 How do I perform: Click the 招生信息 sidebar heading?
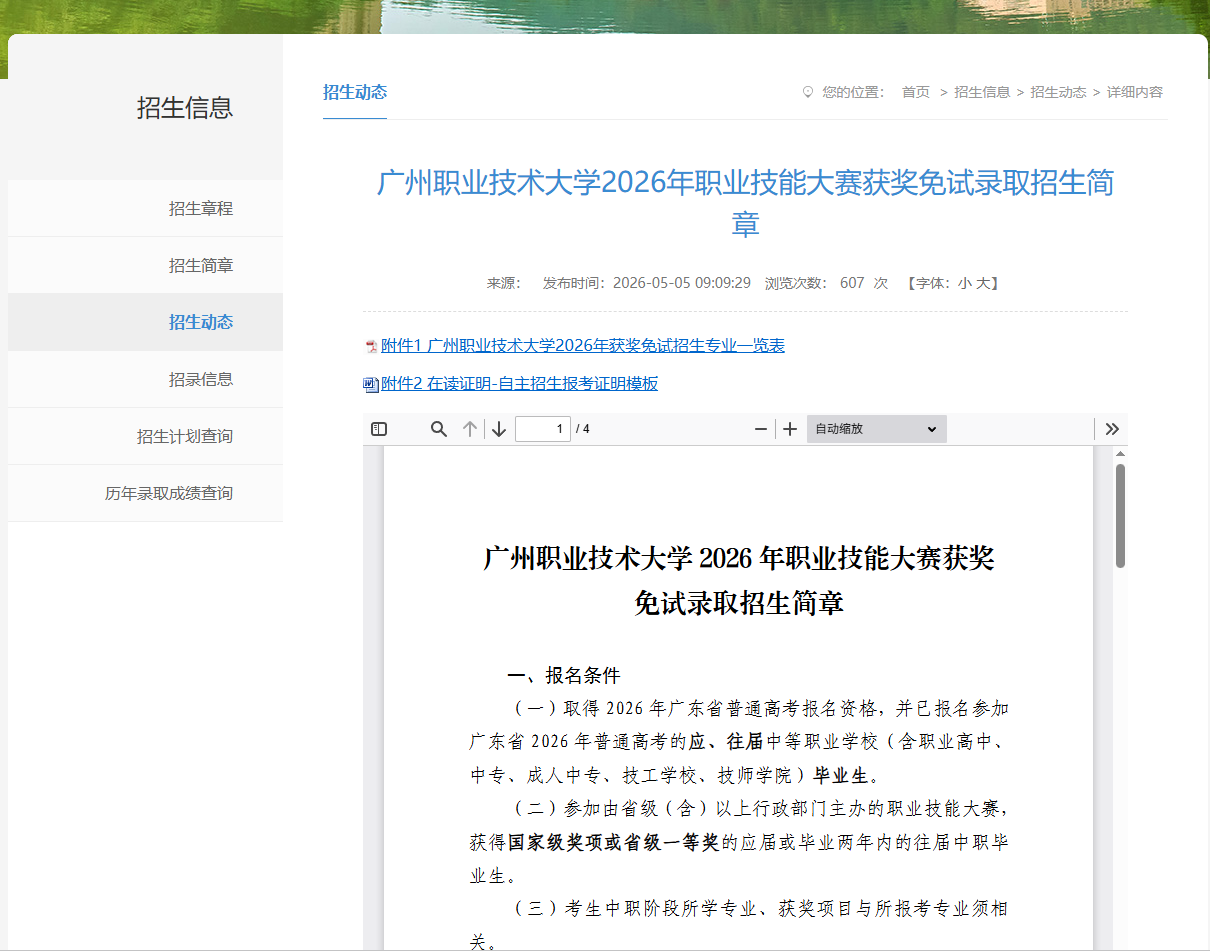click(x=185, y=108)
